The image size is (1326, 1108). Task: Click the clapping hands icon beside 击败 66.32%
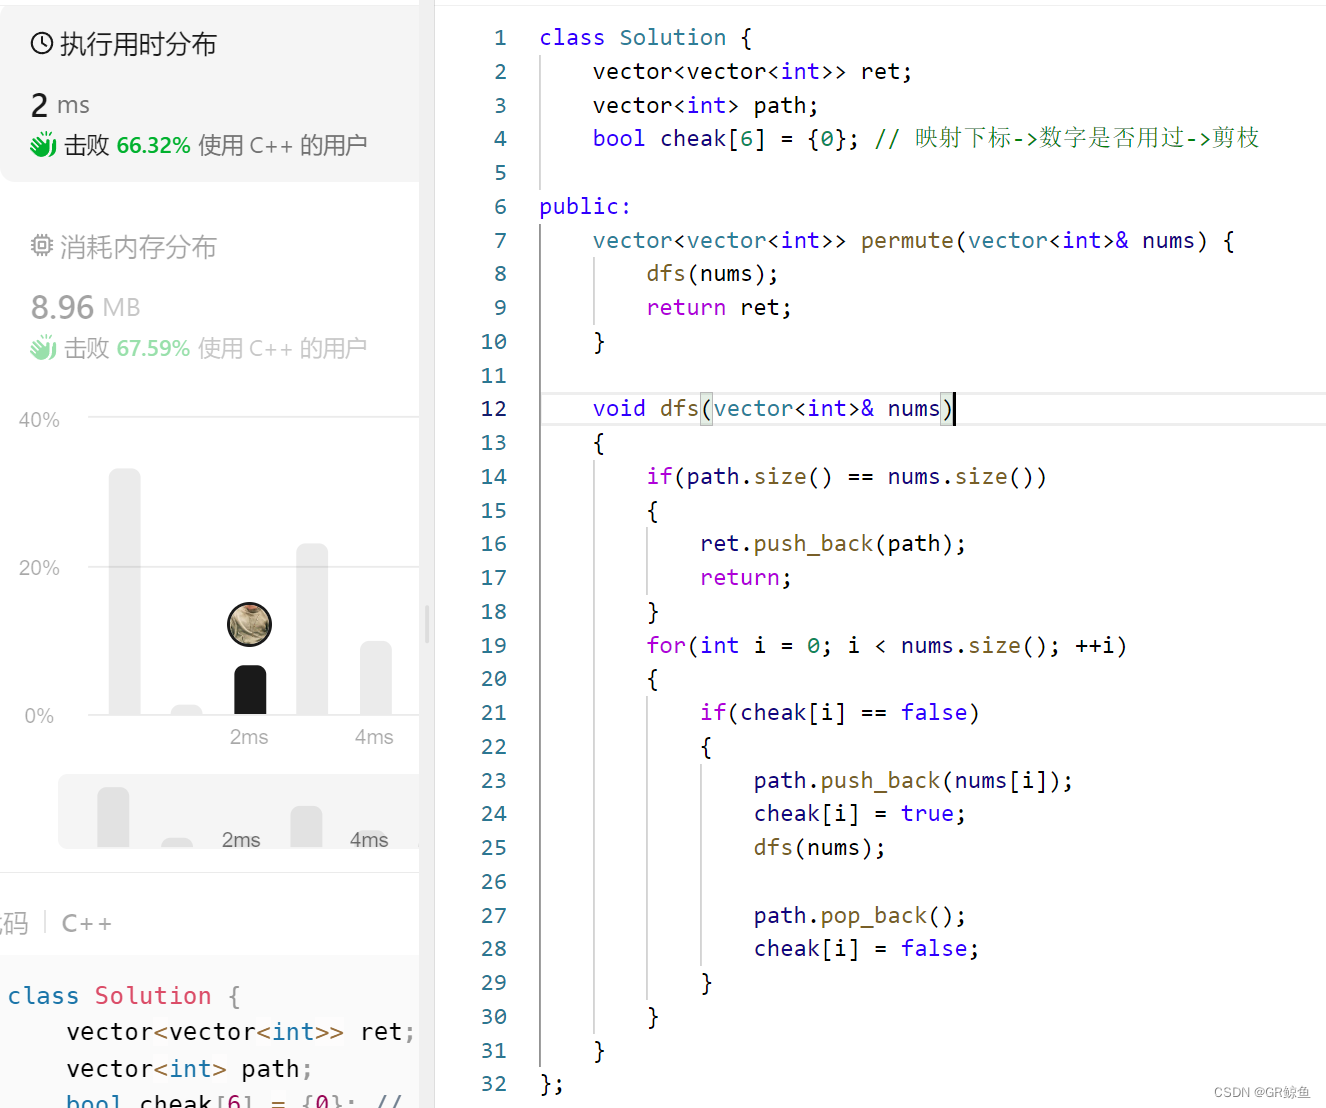[x=43, y=145]
